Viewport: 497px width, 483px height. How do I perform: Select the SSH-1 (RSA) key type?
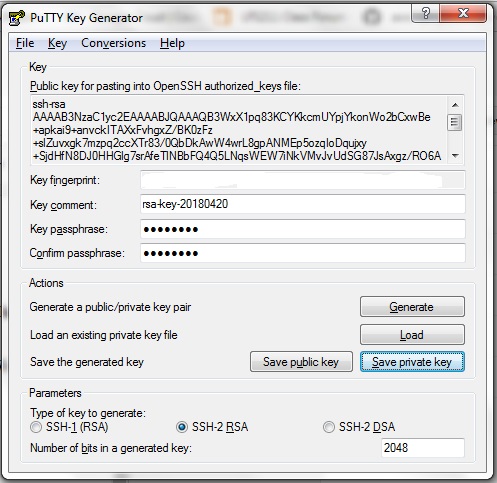[x=36, y=427]
